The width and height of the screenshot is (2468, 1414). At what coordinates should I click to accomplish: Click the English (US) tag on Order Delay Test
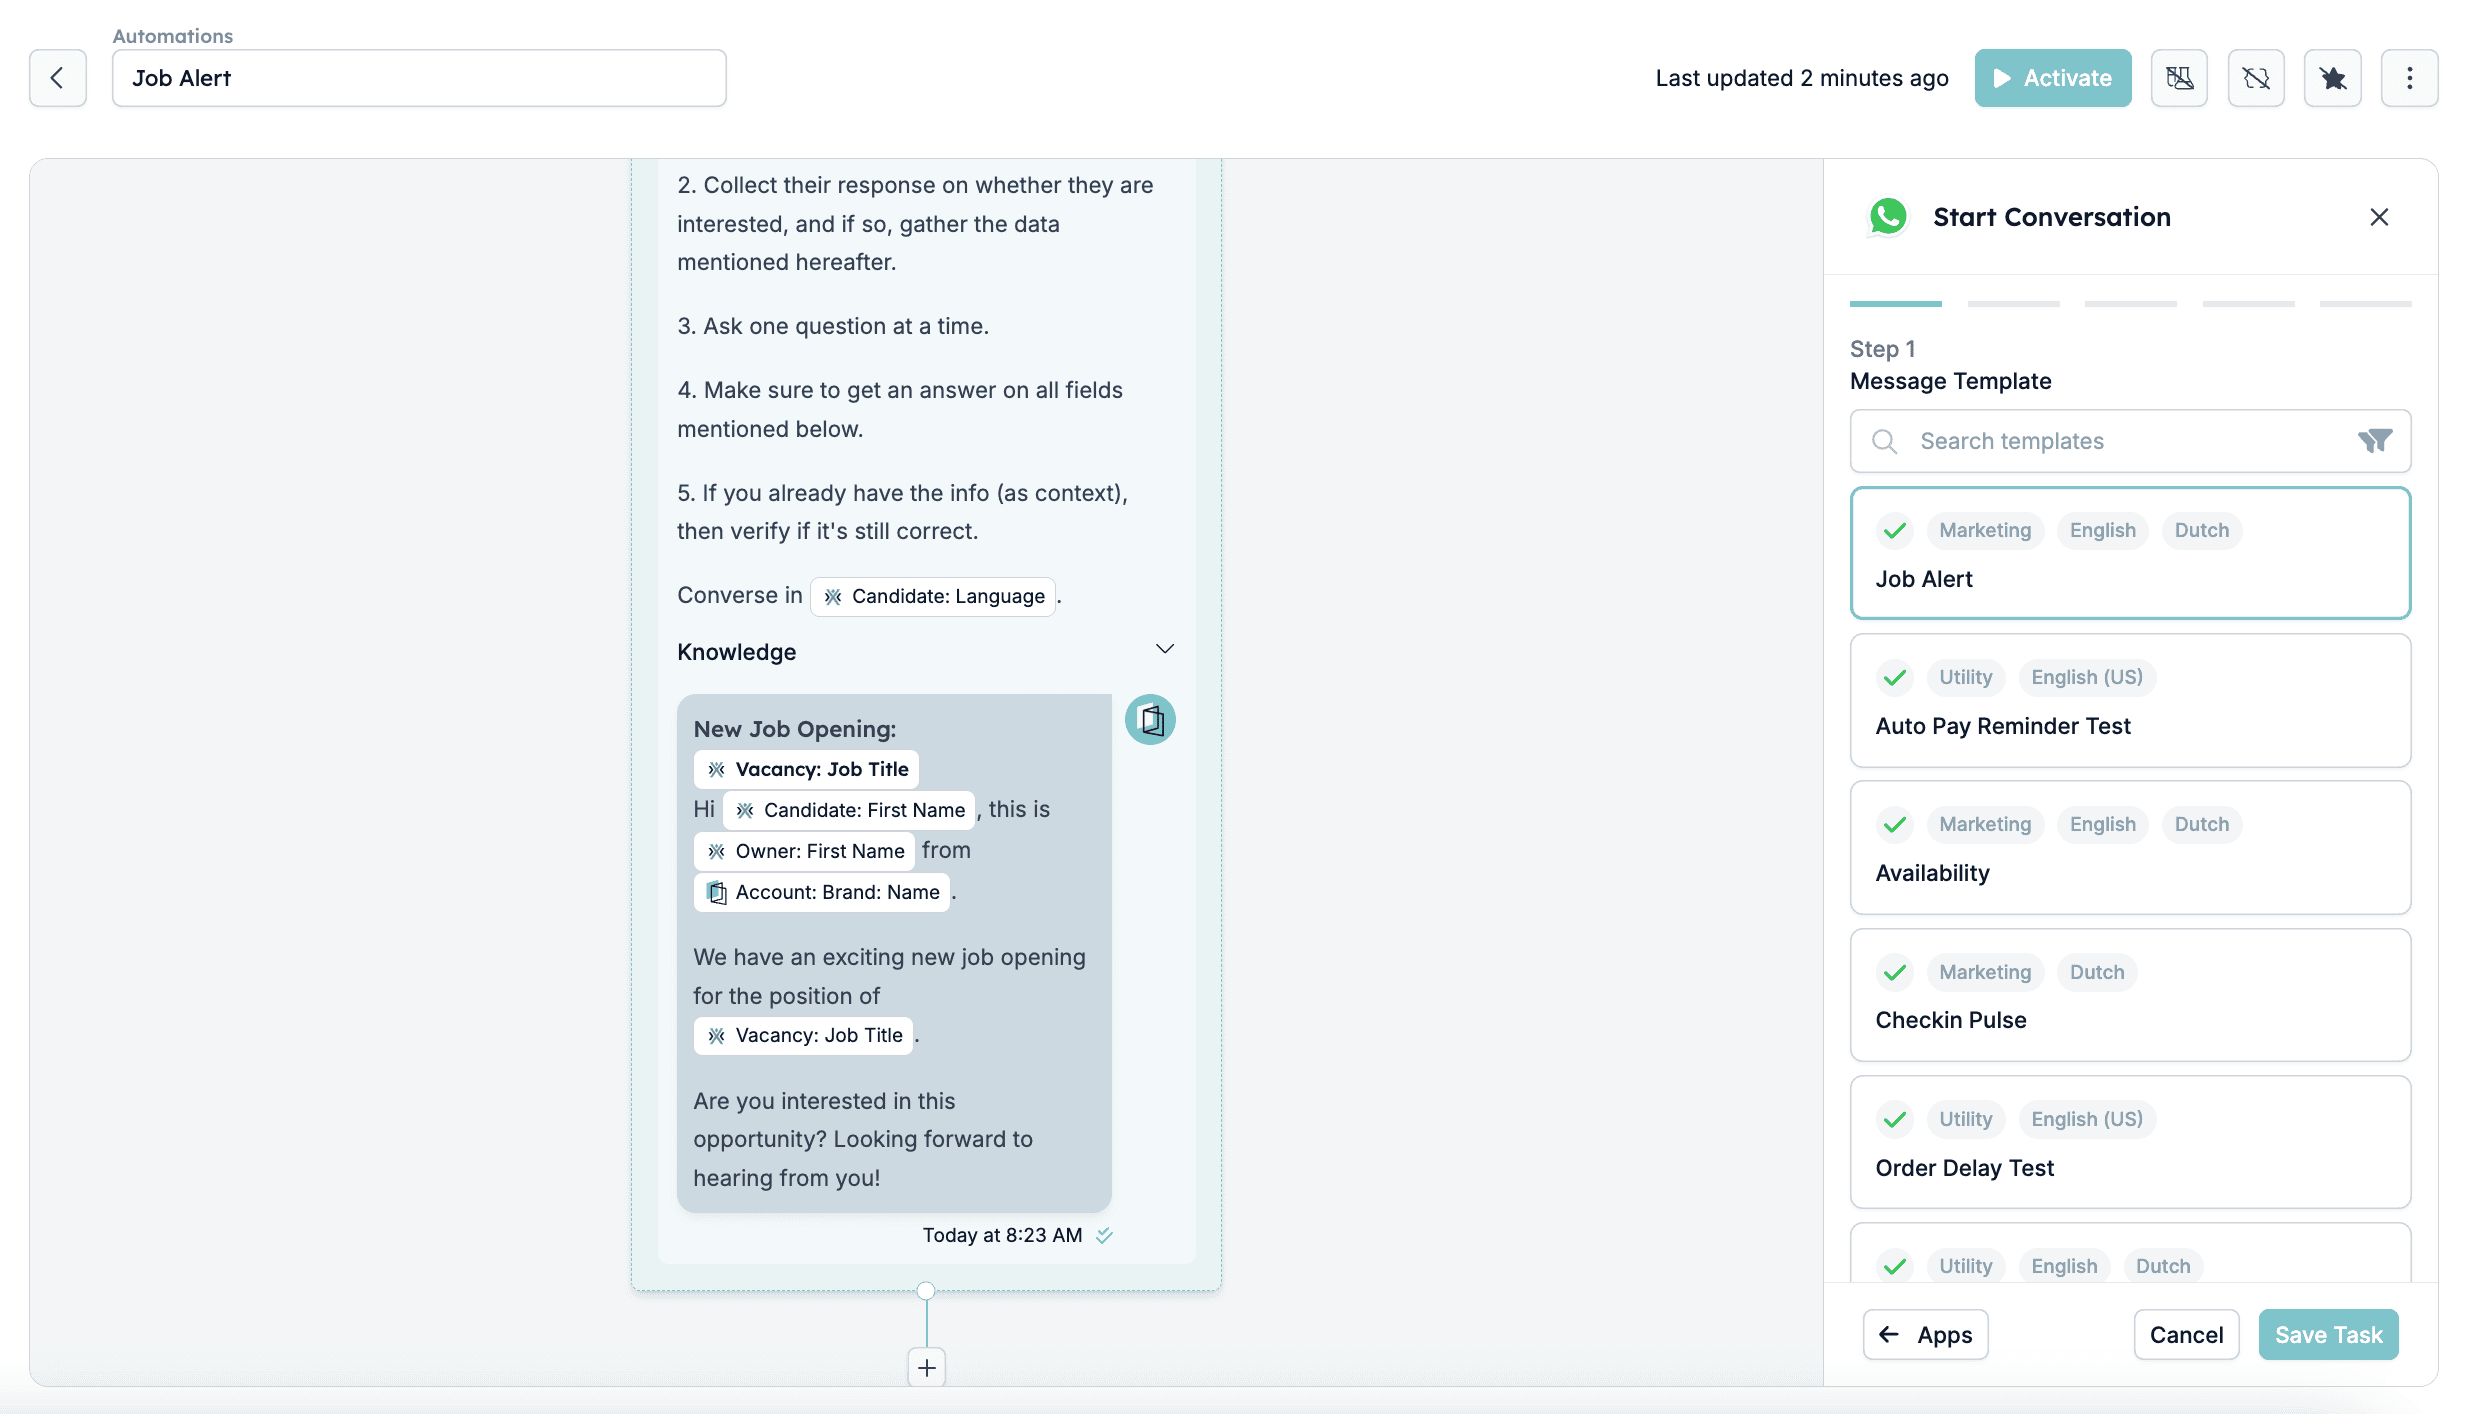(2087, 1119)
